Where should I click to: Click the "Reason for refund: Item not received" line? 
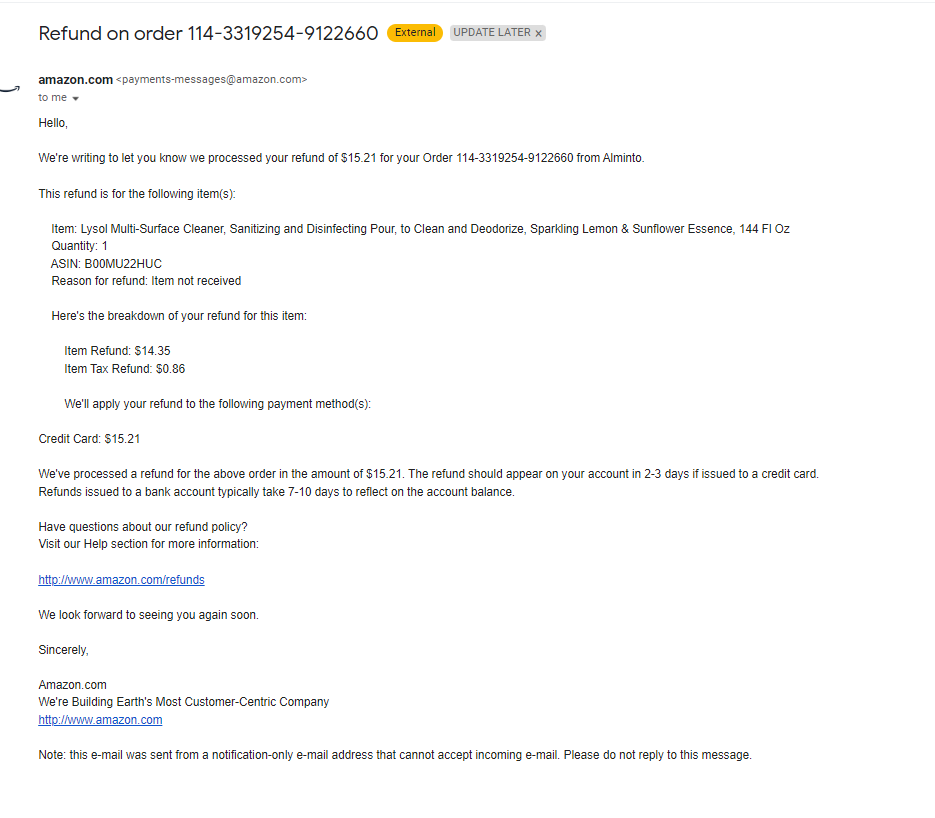click(146, 281)
